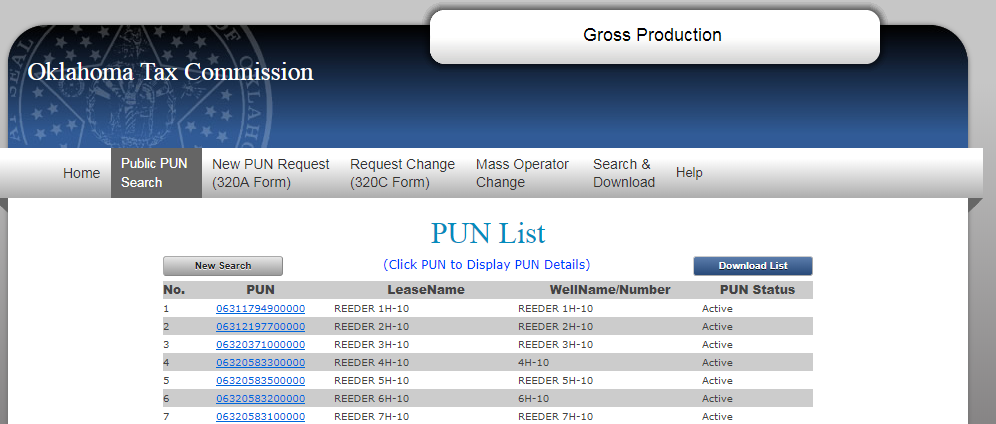Screen dimensions: 996x424
Task: Select lease name REEDER 4H-10 cell
Action: (x=372, y=362)
